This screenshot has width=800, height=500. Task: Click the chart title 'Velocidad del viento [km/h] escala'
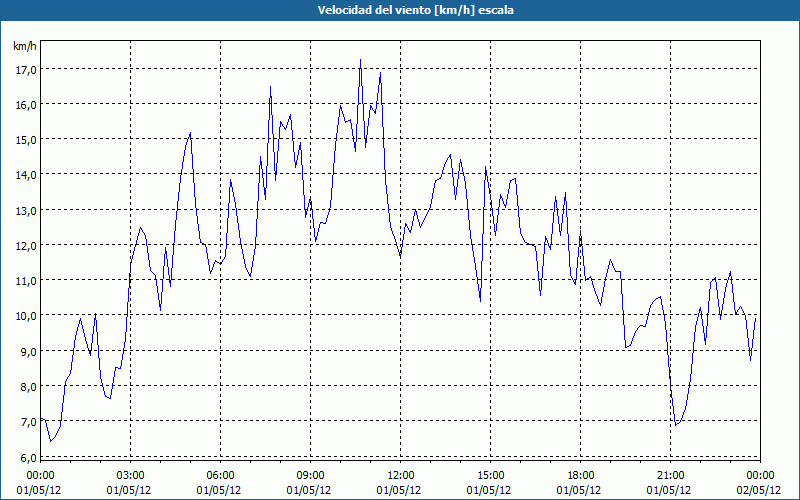(415, 10)
